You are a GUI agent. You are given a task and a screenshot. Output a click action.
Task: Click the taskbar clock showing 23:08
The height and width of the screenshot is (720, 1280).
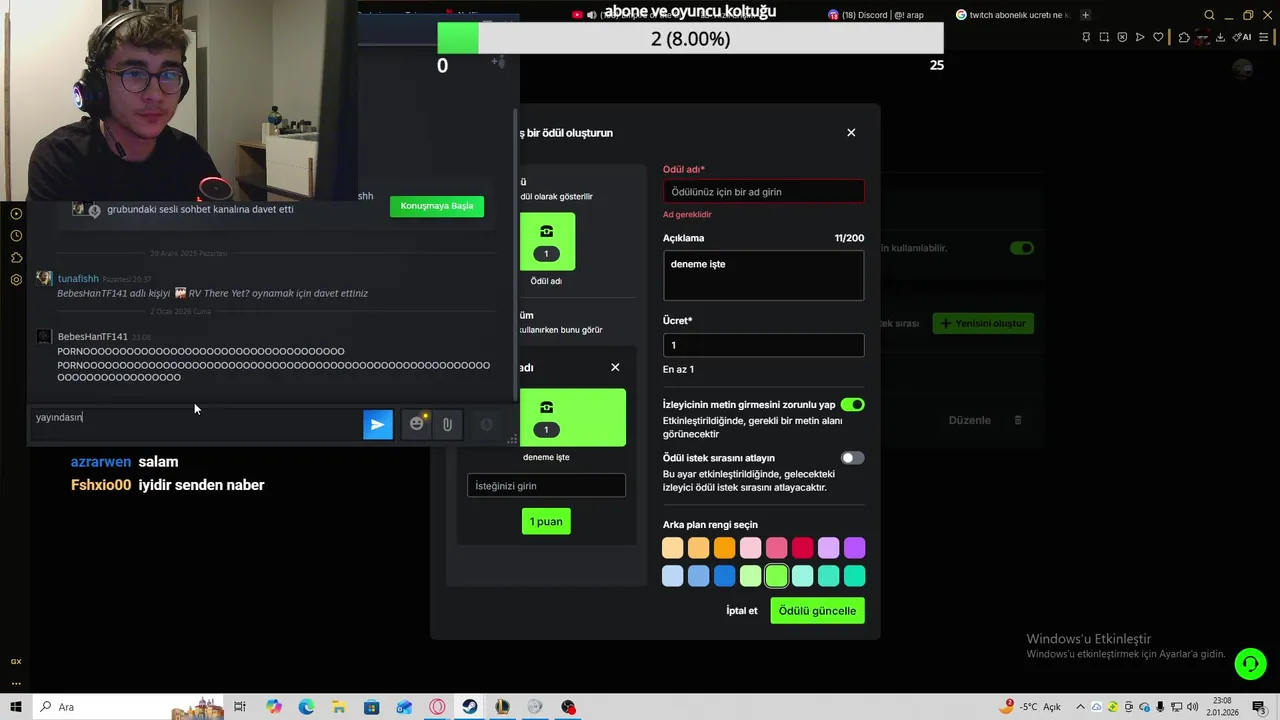1224,707
